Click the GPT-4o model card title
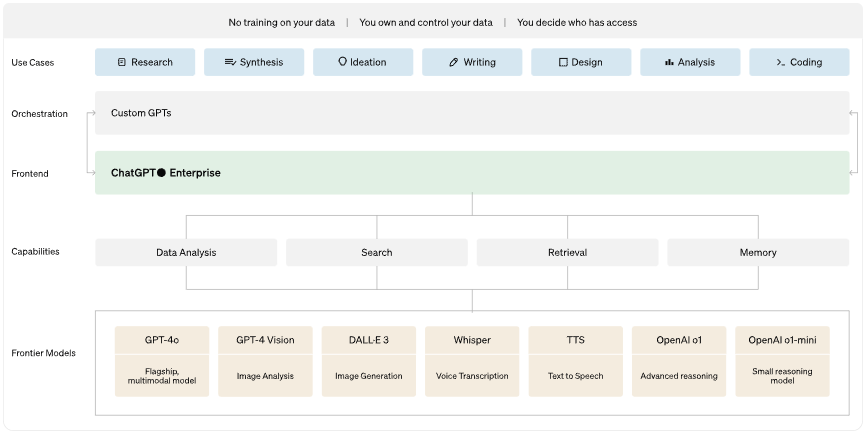 click(162, 340)
